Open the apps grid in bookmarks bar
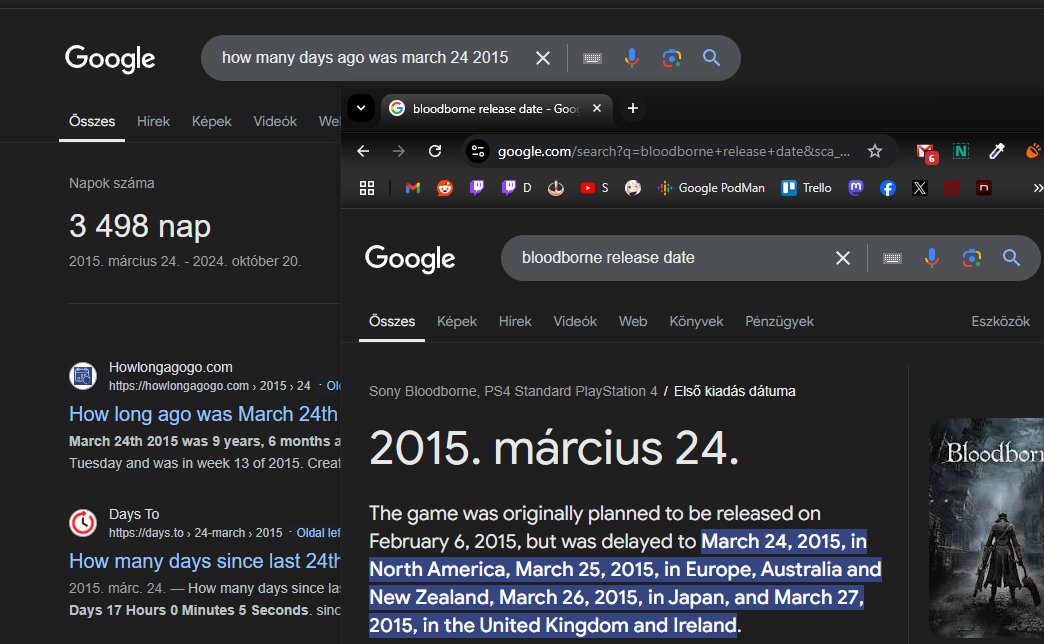 [x=367, y=188]
